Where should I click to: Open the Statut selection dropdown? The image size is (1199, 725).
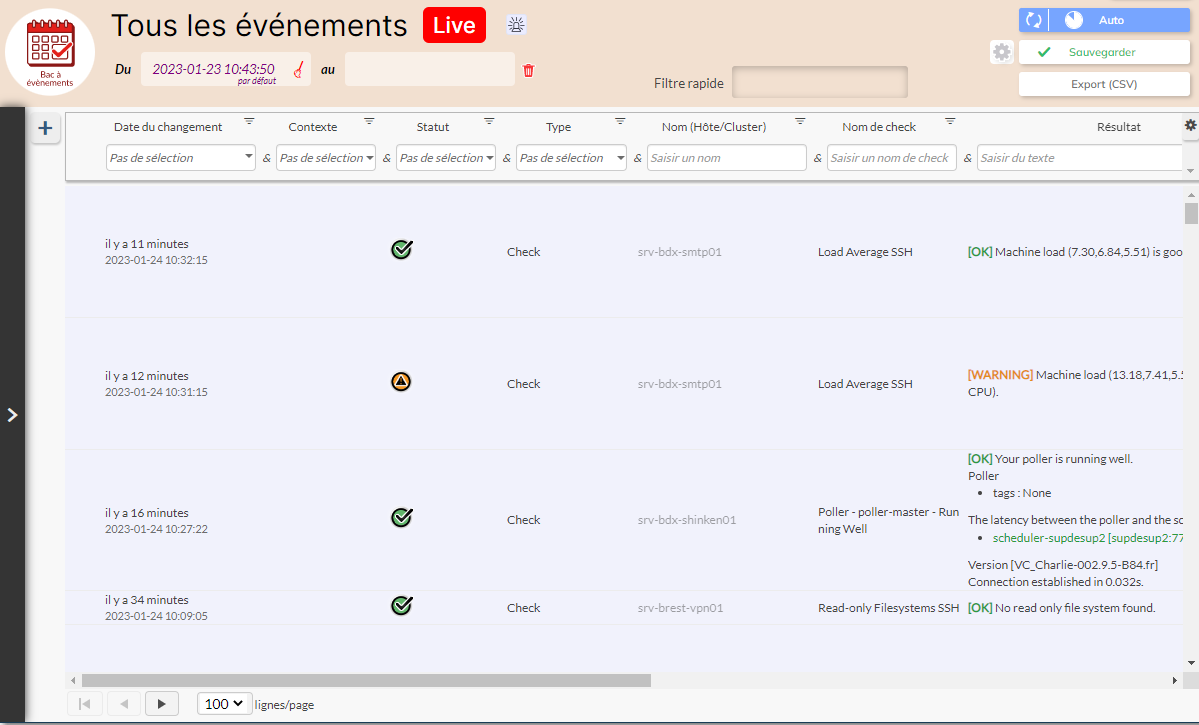coord(445,158)
